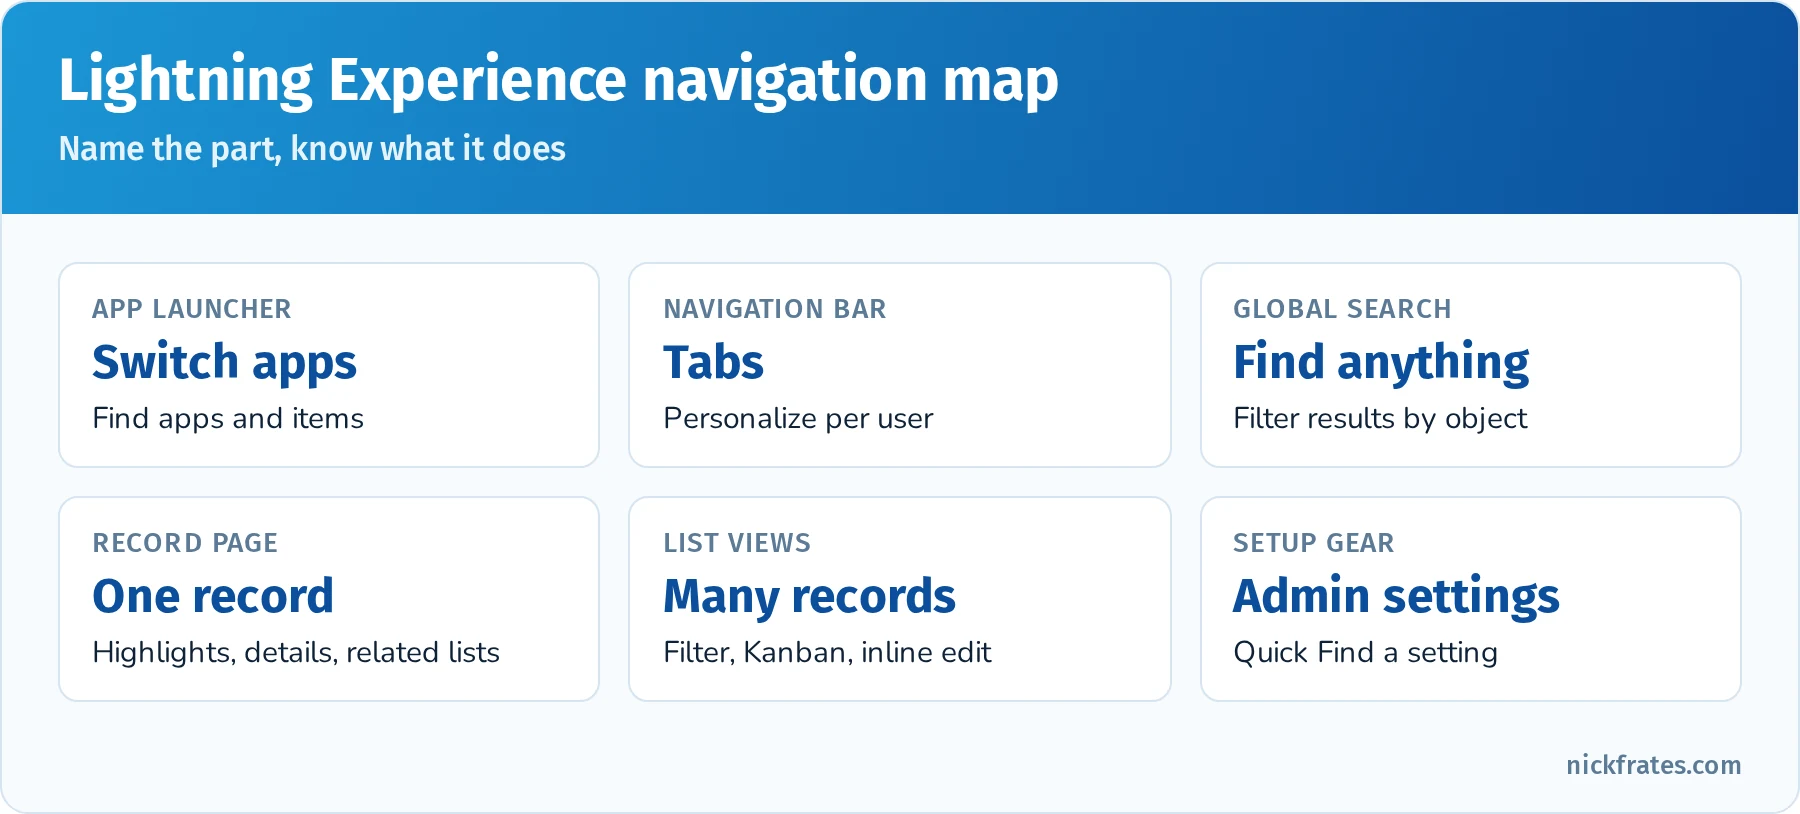Viewport: 1800px width, 814px height.
Task: Click the subtitle 'Name the part, know what it does'
Action: (312, 149)
